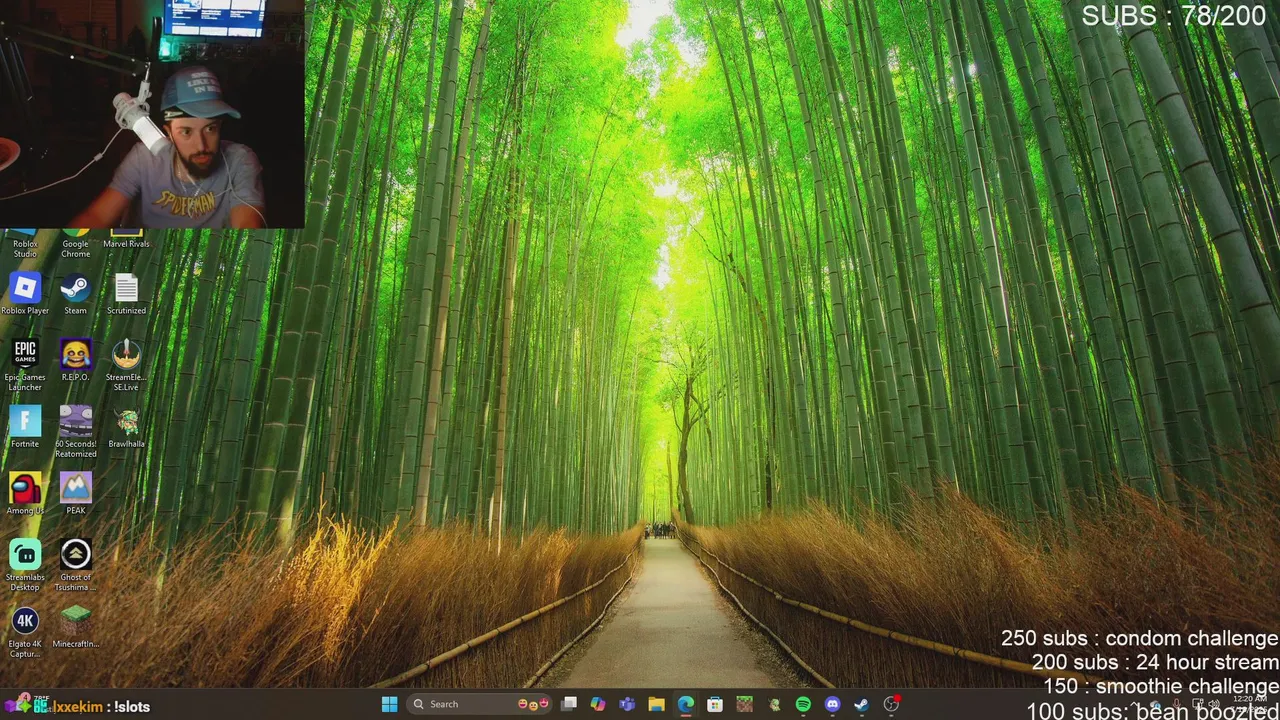
Task: Switch to Discord in the taskbar
Action: [x=832, y=704]
